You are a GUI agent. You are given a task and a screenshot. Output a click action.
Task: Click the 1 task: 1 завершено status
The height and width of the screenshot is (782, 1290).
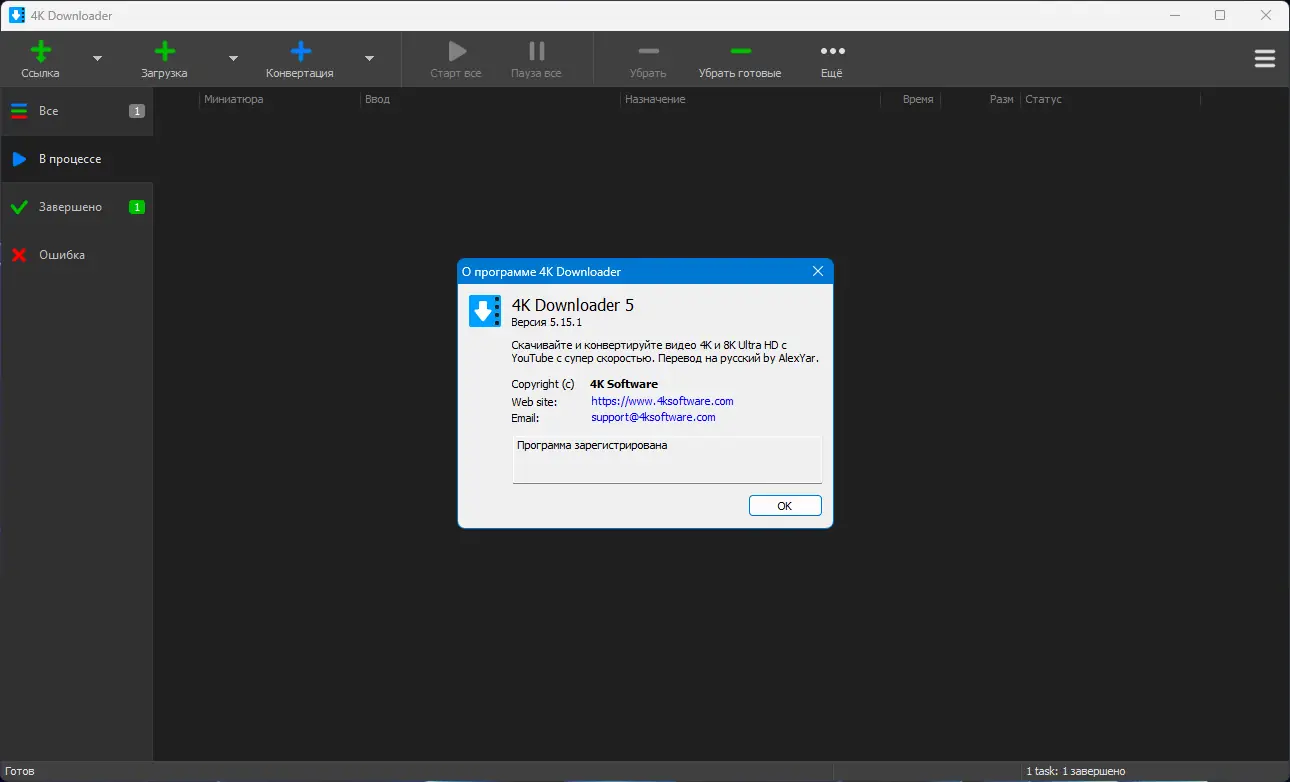pos(1075,772)
